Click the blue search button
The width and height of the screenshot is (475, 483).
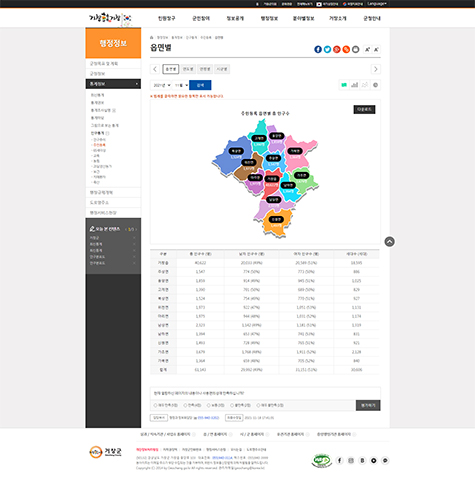200,85
